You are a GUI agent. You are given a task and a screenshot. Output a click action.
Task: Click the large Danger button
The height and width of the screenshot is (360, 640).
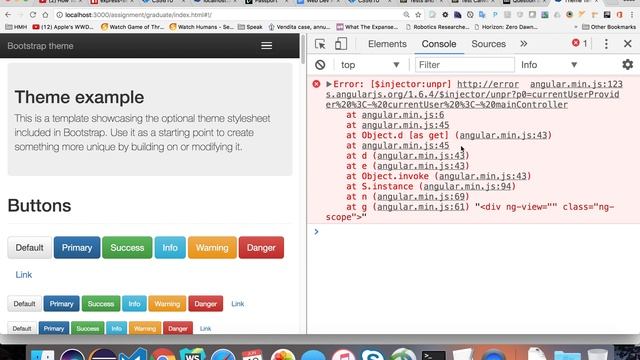coord(261,248)
